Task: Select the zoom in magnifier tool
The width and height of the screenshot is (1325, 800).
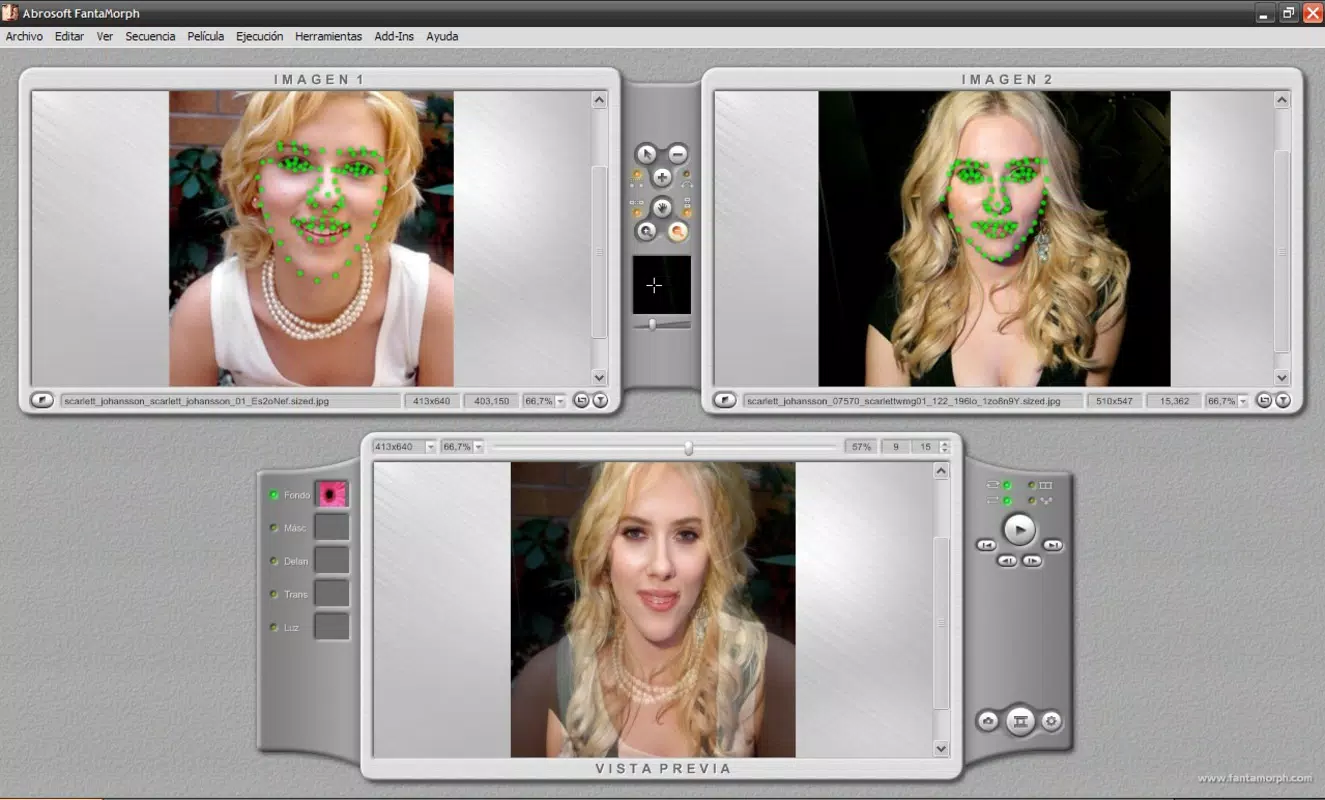Action: click(x=646, y=231)
